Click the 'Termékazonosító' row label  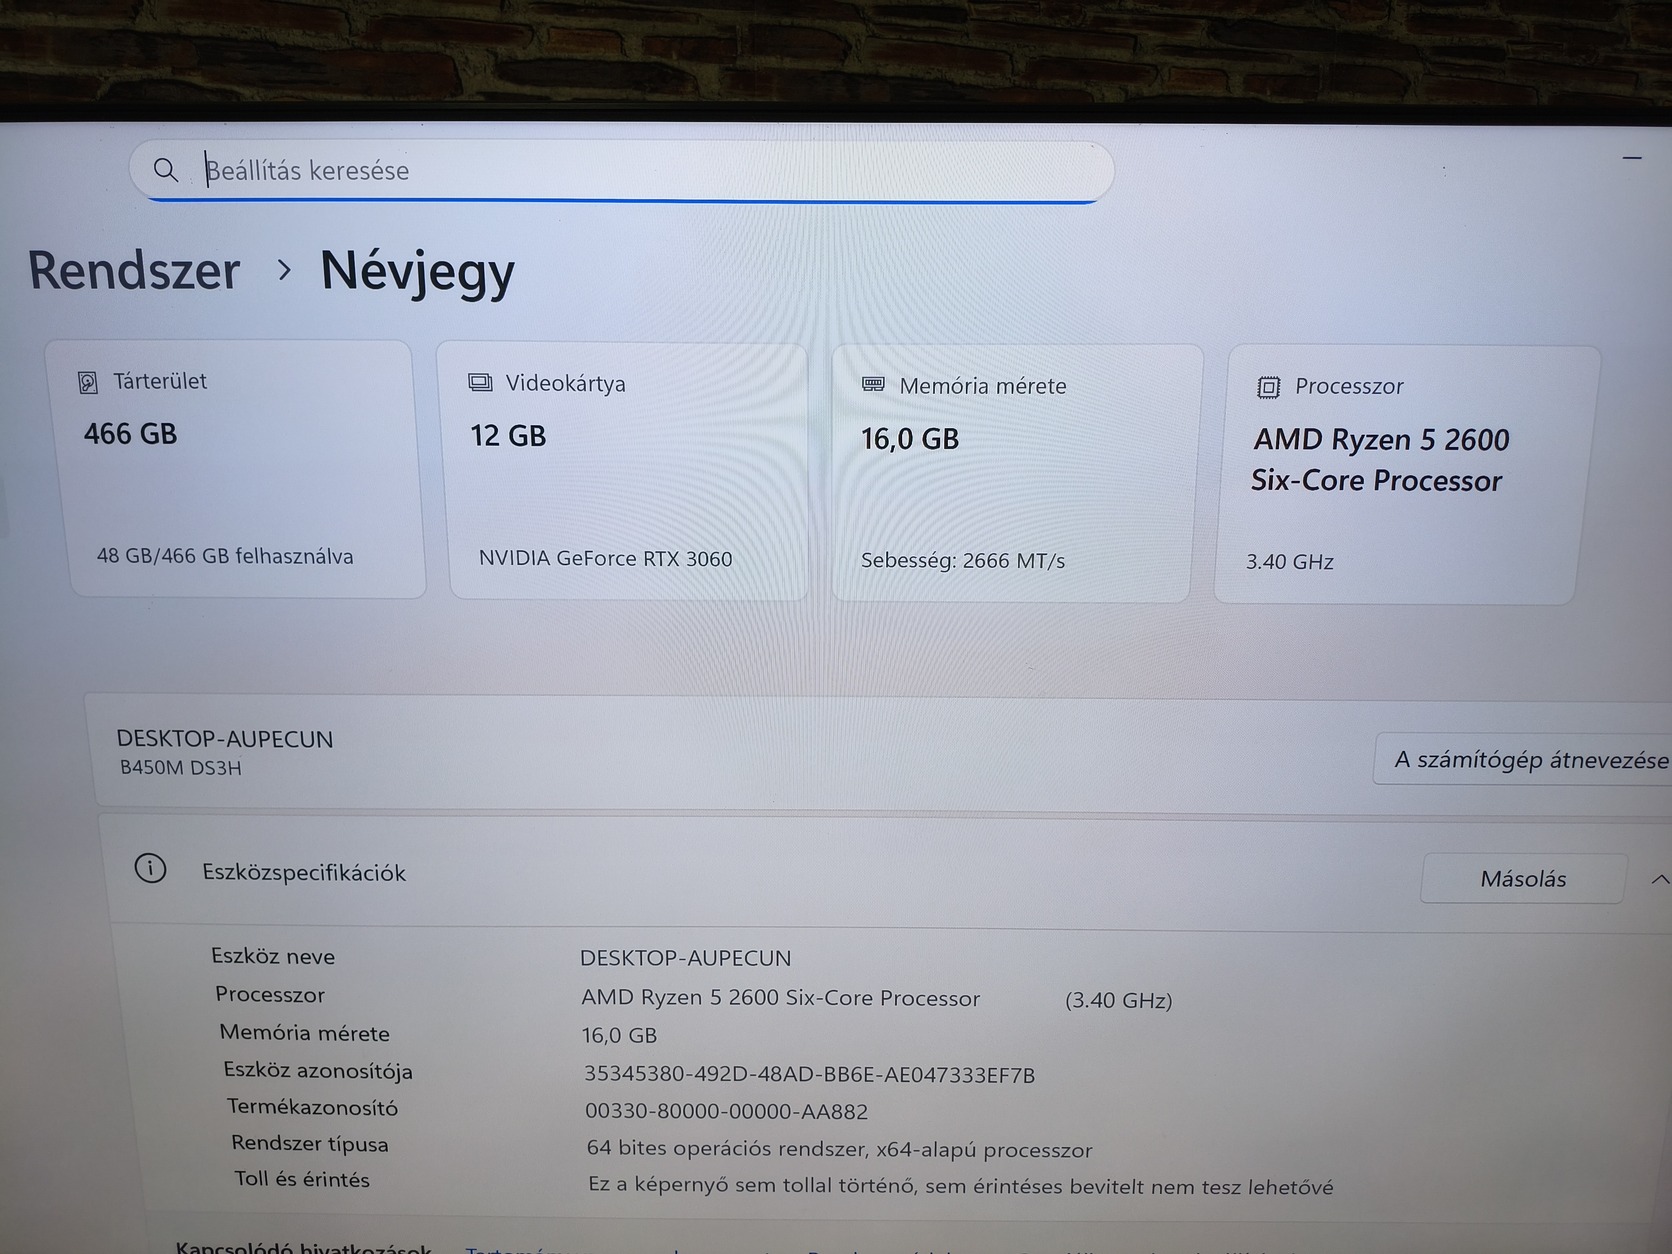(312, 1107)
